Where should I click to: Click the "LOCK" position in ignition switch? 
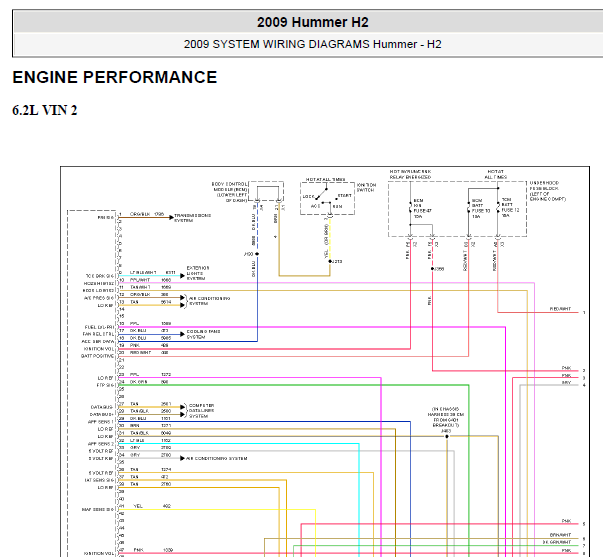click(x=308, y=197)
